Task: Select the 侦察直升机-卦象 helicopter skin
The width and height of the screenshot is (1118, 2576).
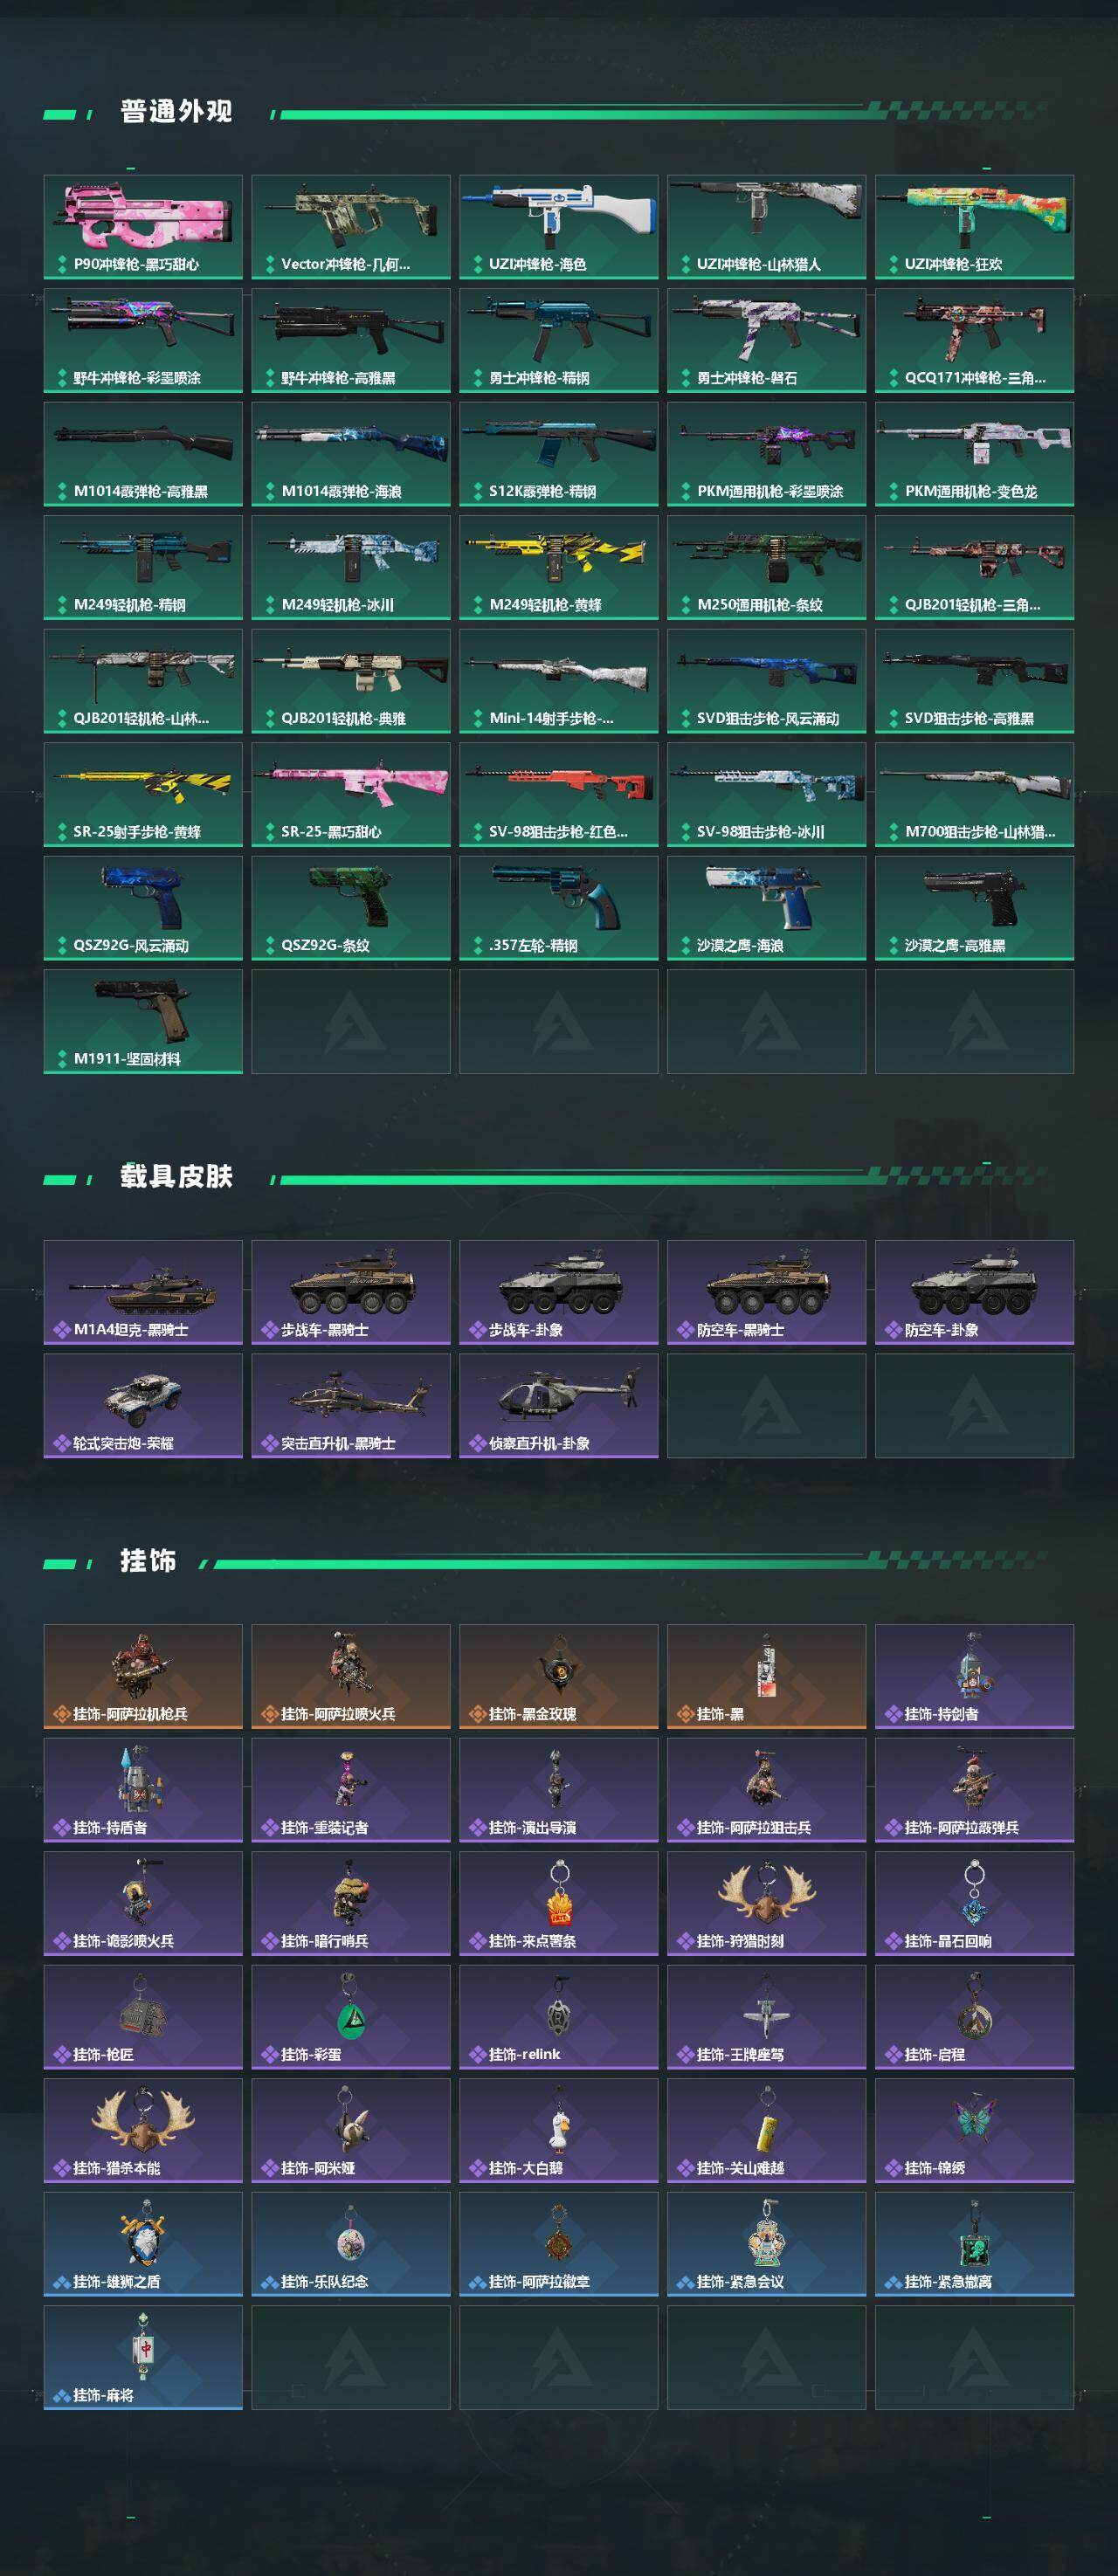Action: coord(559,1406)
